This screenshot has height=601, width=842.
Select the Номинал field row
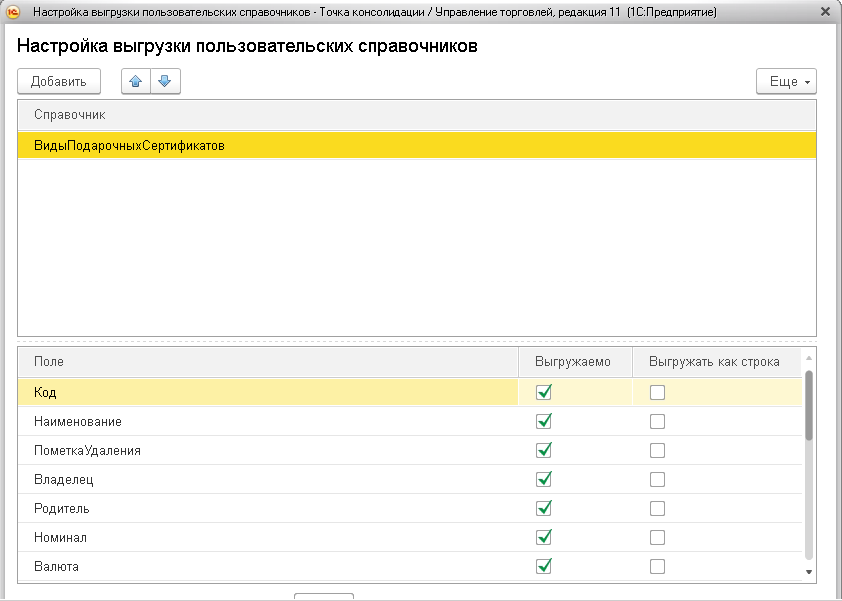click(410, 537)
